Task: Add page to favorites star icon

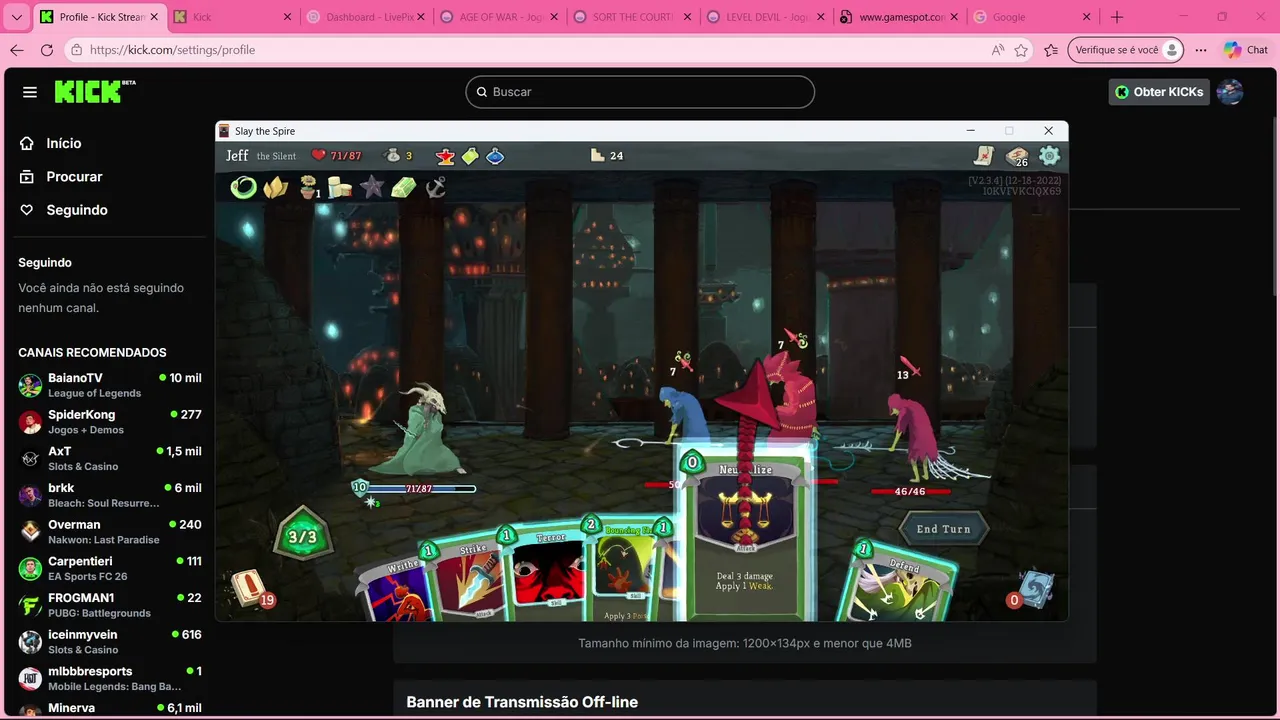Action: 1021,50
